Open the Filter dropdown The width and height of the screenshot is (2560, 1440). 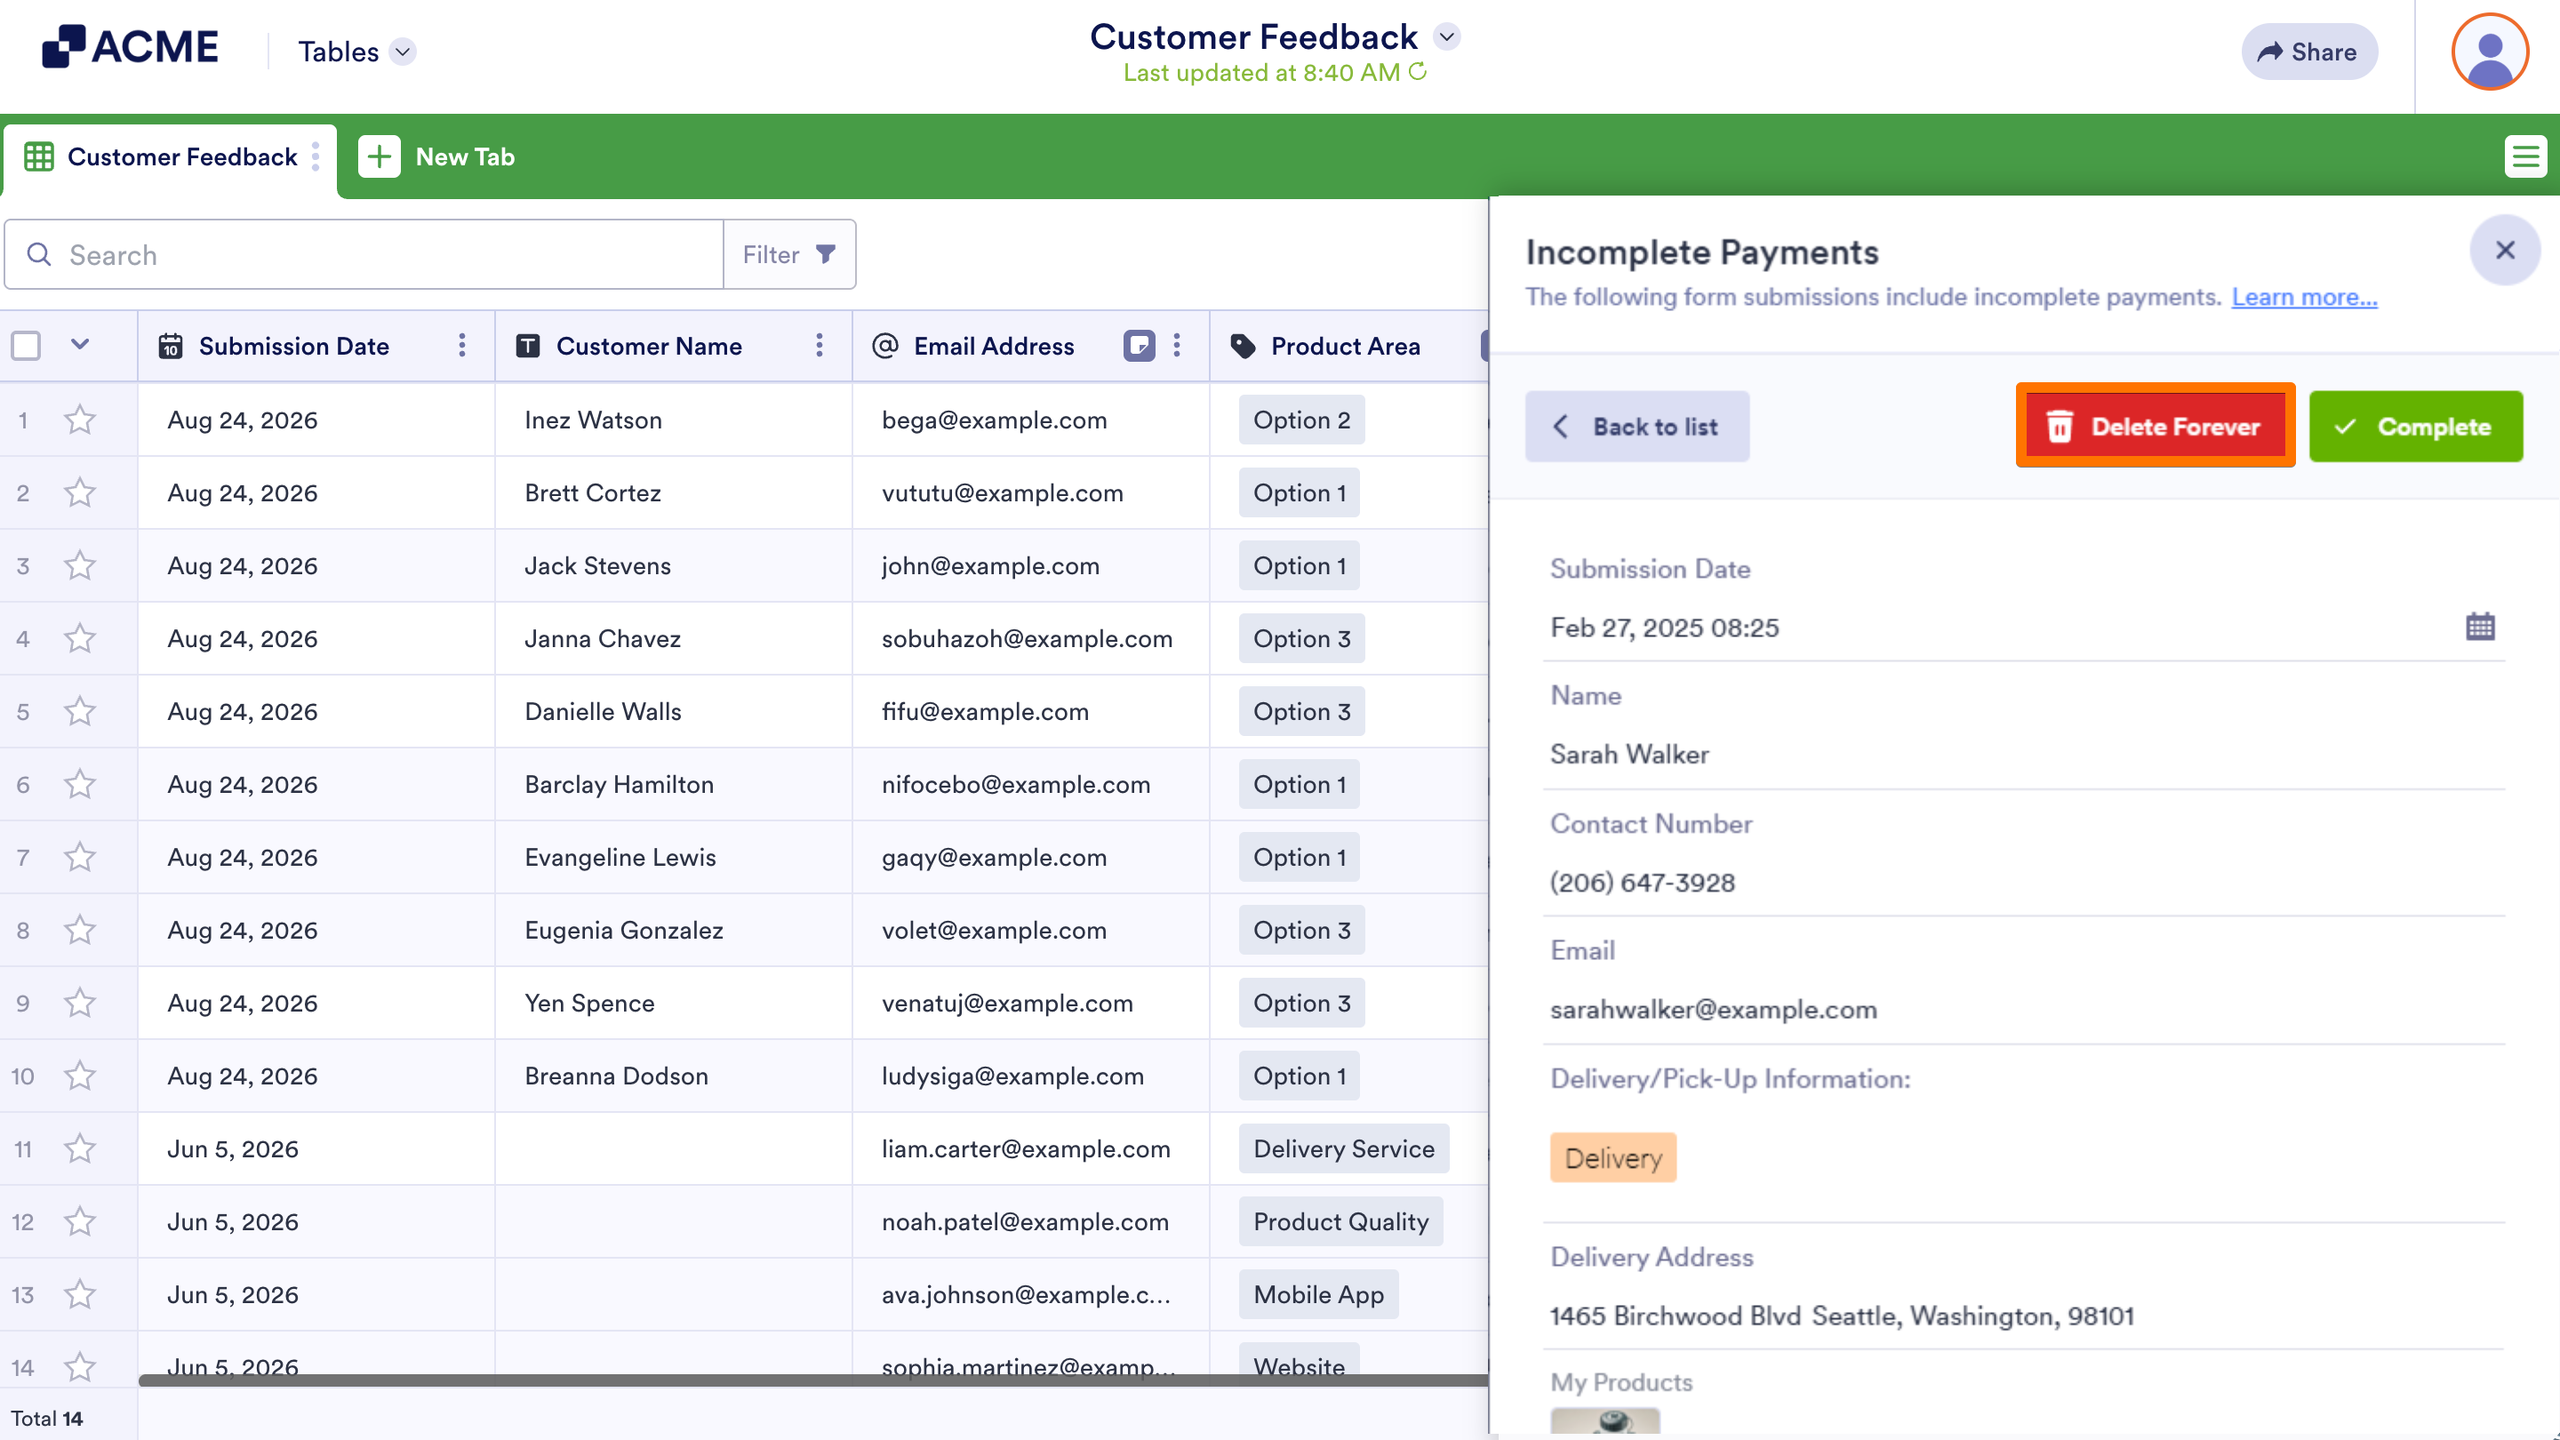pyautogui.click(x=789, y=255)
